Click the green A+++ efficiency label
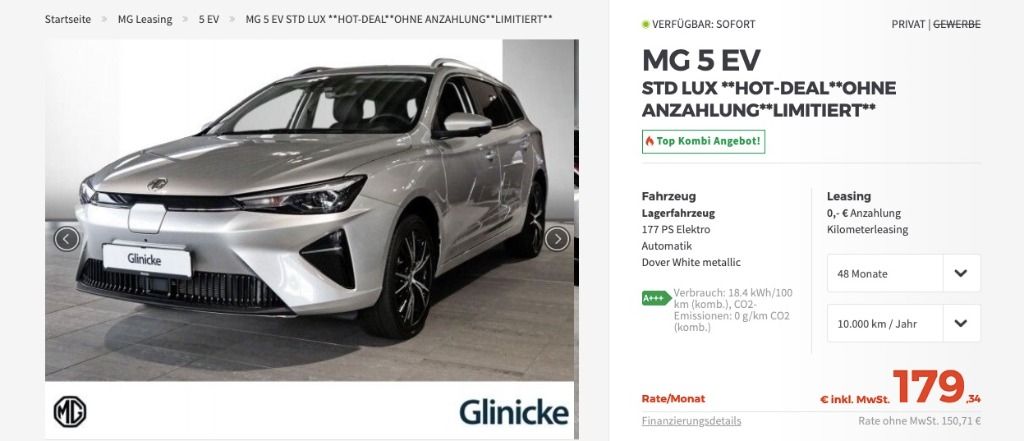1024x441 pixels. (x=656, y=299)
